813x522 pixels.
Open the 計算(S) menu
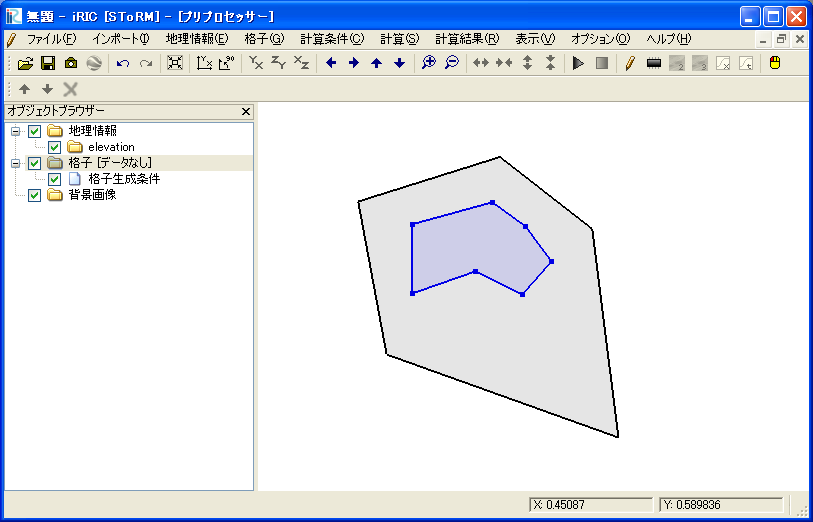tap(400, 39)
